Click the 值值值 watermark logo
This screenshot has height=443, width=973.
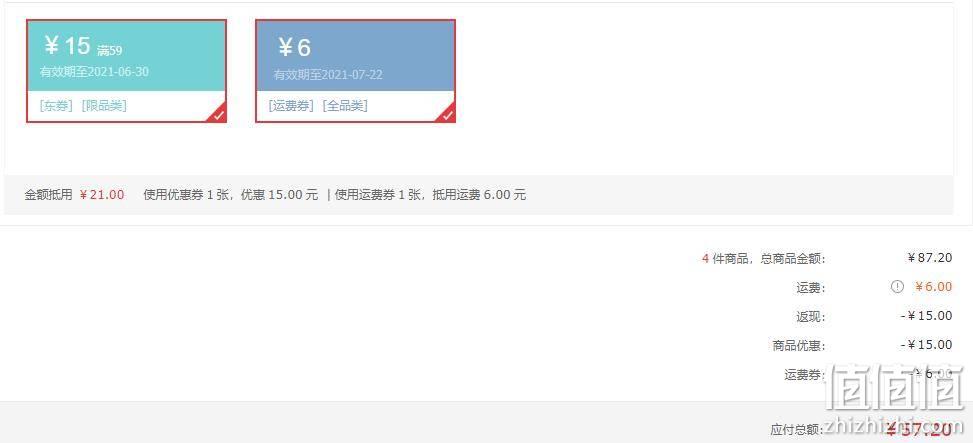pos(897,387)
